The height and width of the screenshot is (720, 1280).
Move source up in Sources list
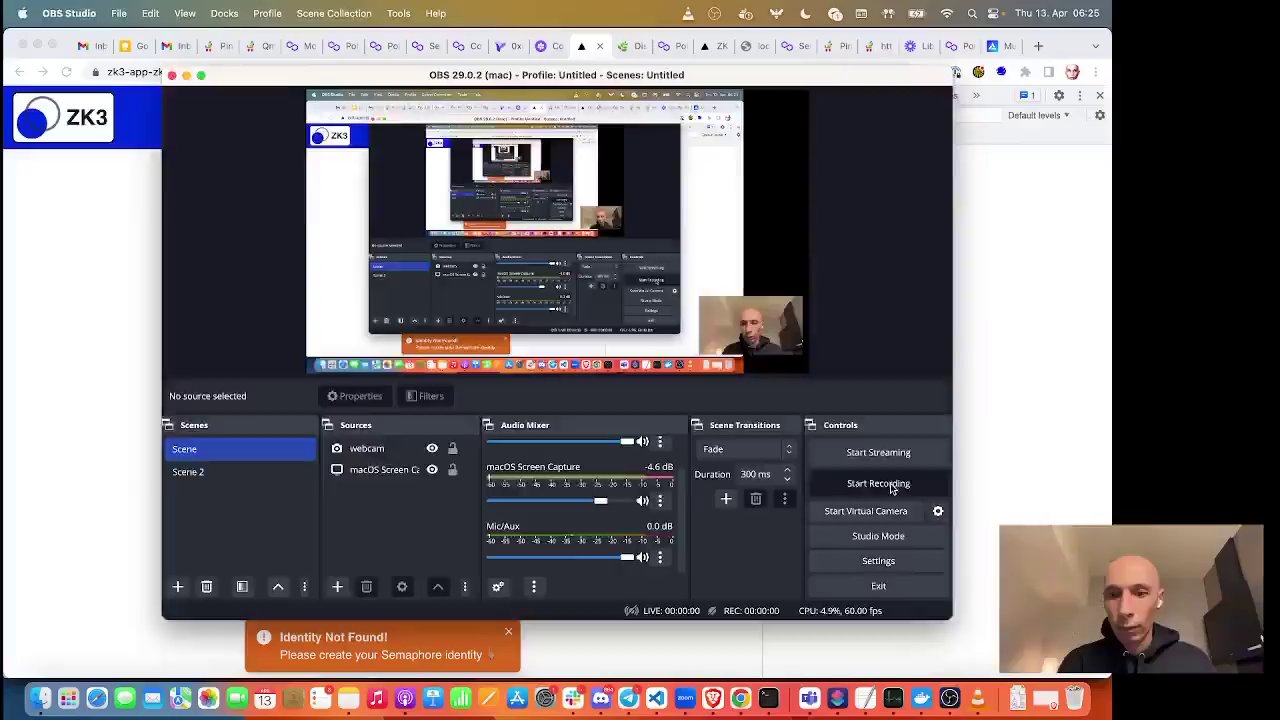[x=438, y=587]
